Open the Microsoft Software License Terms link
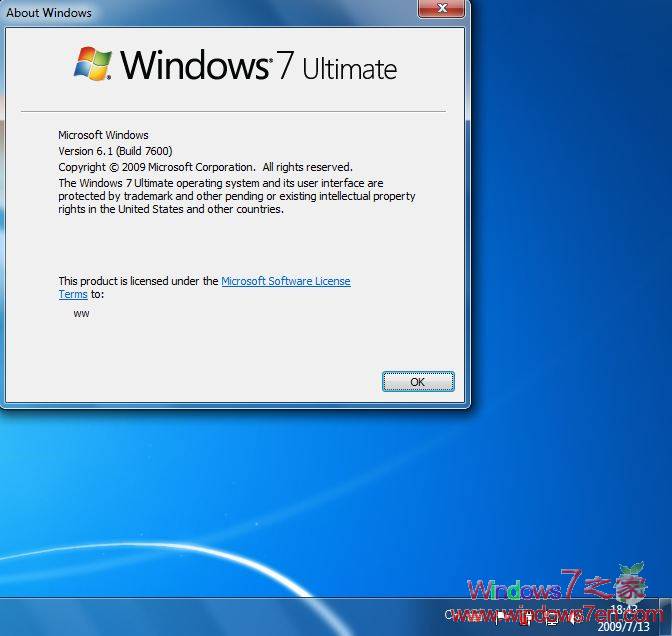The image size is (672, 636). click(x=286, y=281)
